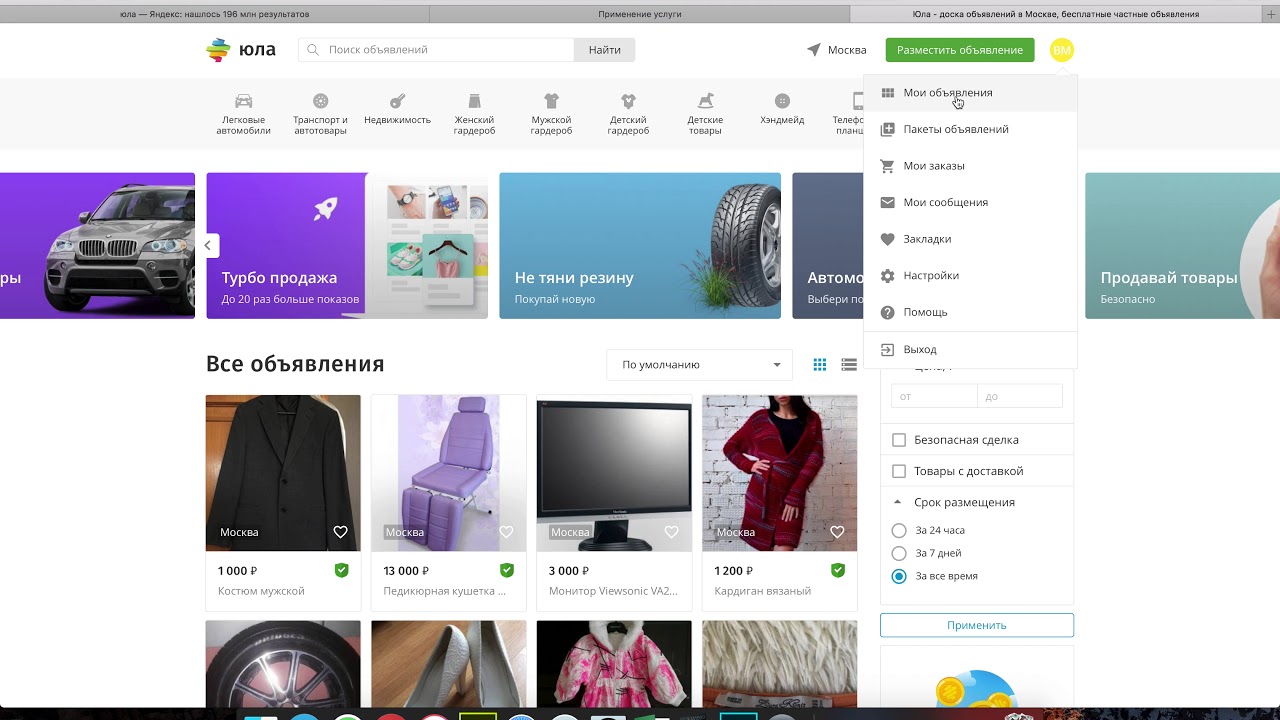Viewport: 1280px width, 720px height.
Task: Open Настройки menu item
Action: (970, 276)
